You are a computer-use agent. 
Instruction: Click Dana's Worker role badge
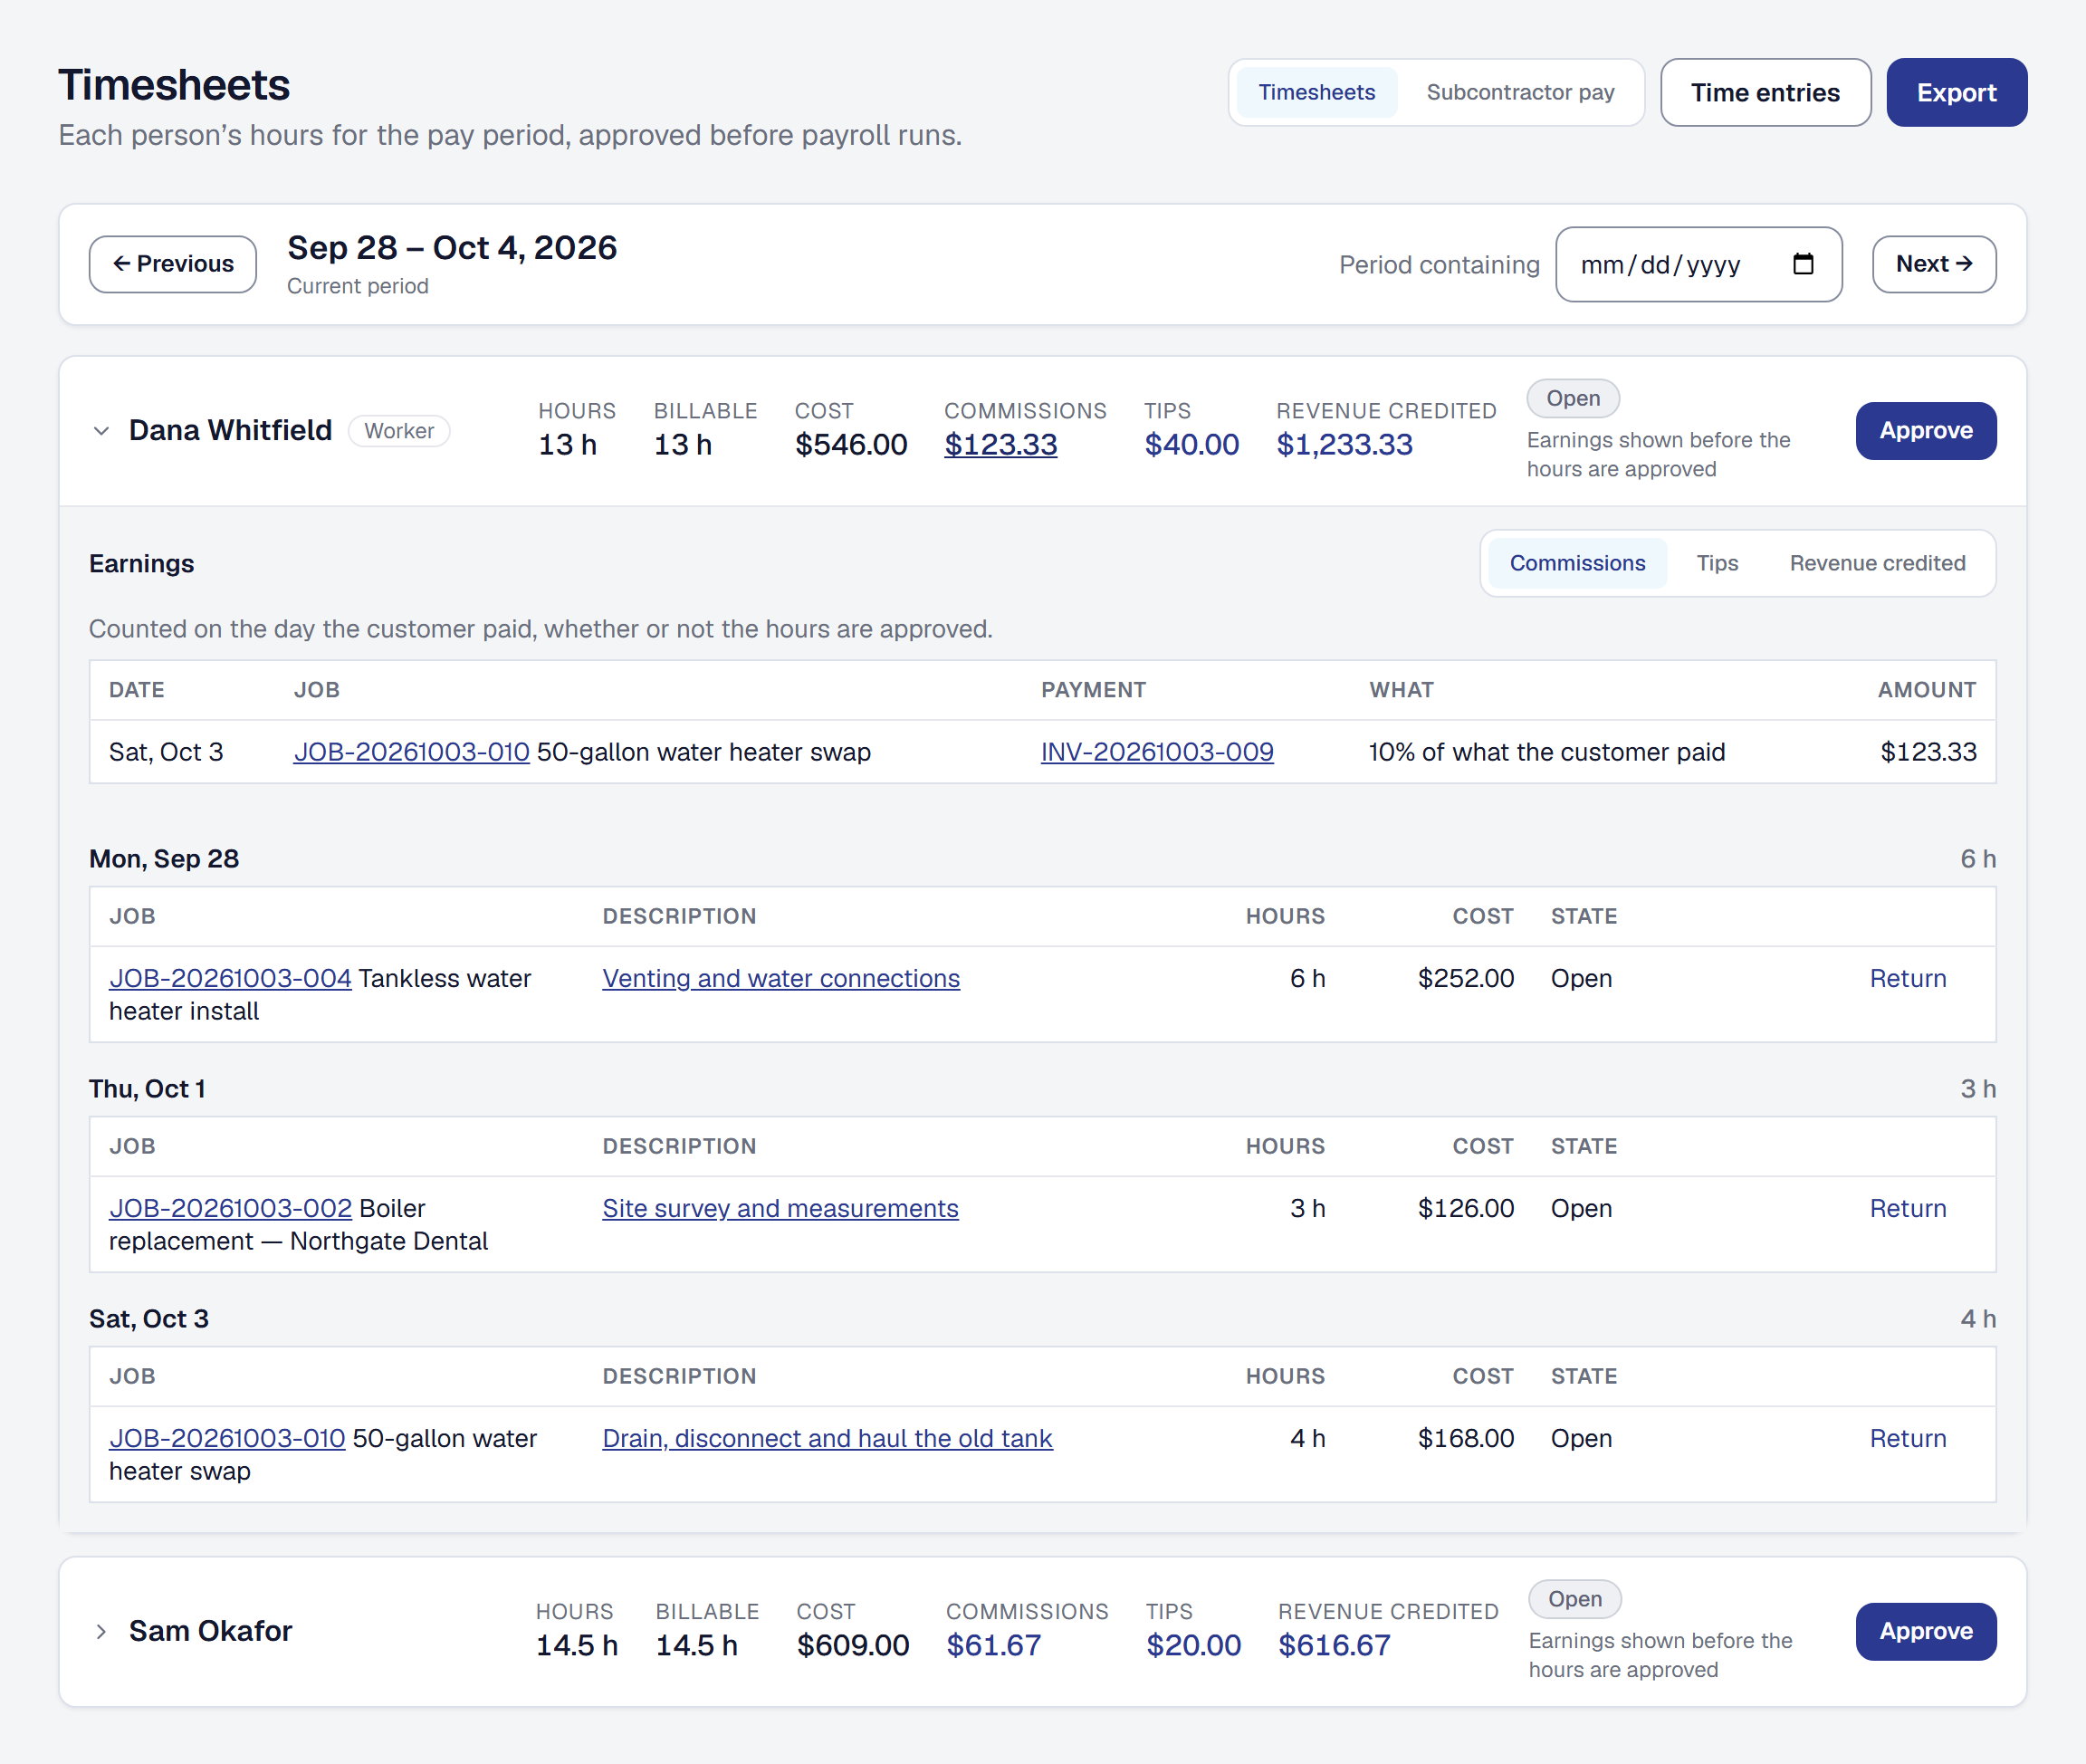point(399,431)
